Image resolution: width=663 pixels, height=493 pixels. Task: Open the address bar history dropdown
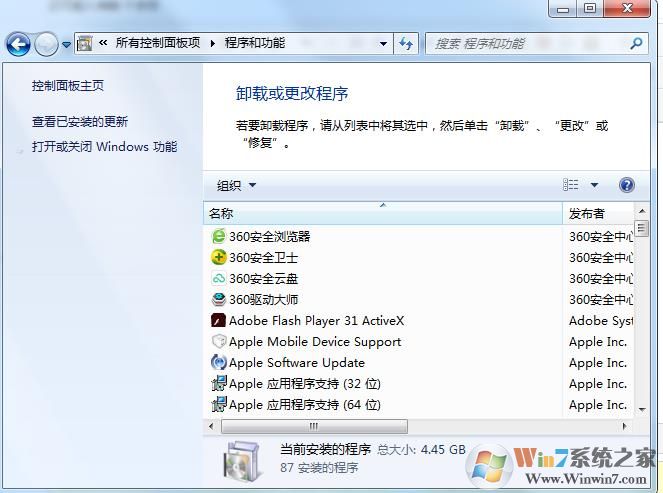383,44
